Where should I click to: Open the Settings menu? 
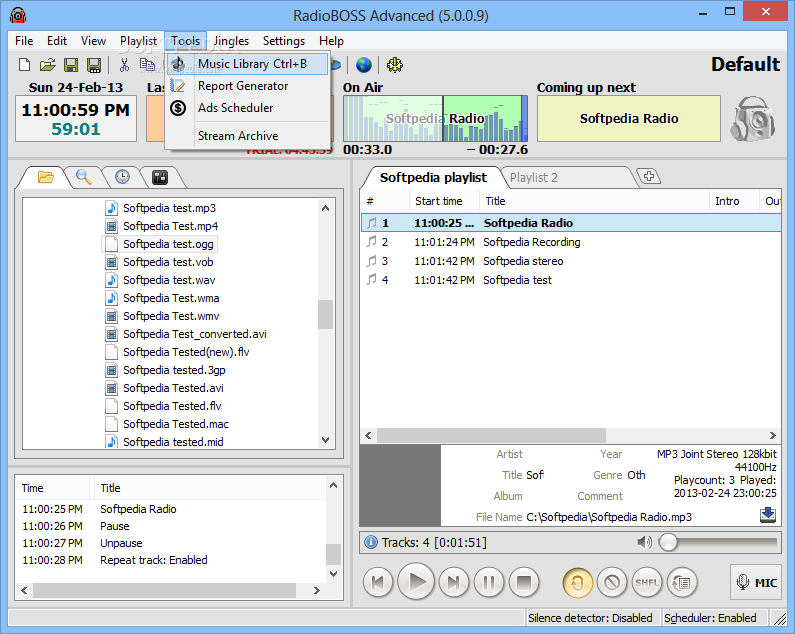tap(284, 41)
